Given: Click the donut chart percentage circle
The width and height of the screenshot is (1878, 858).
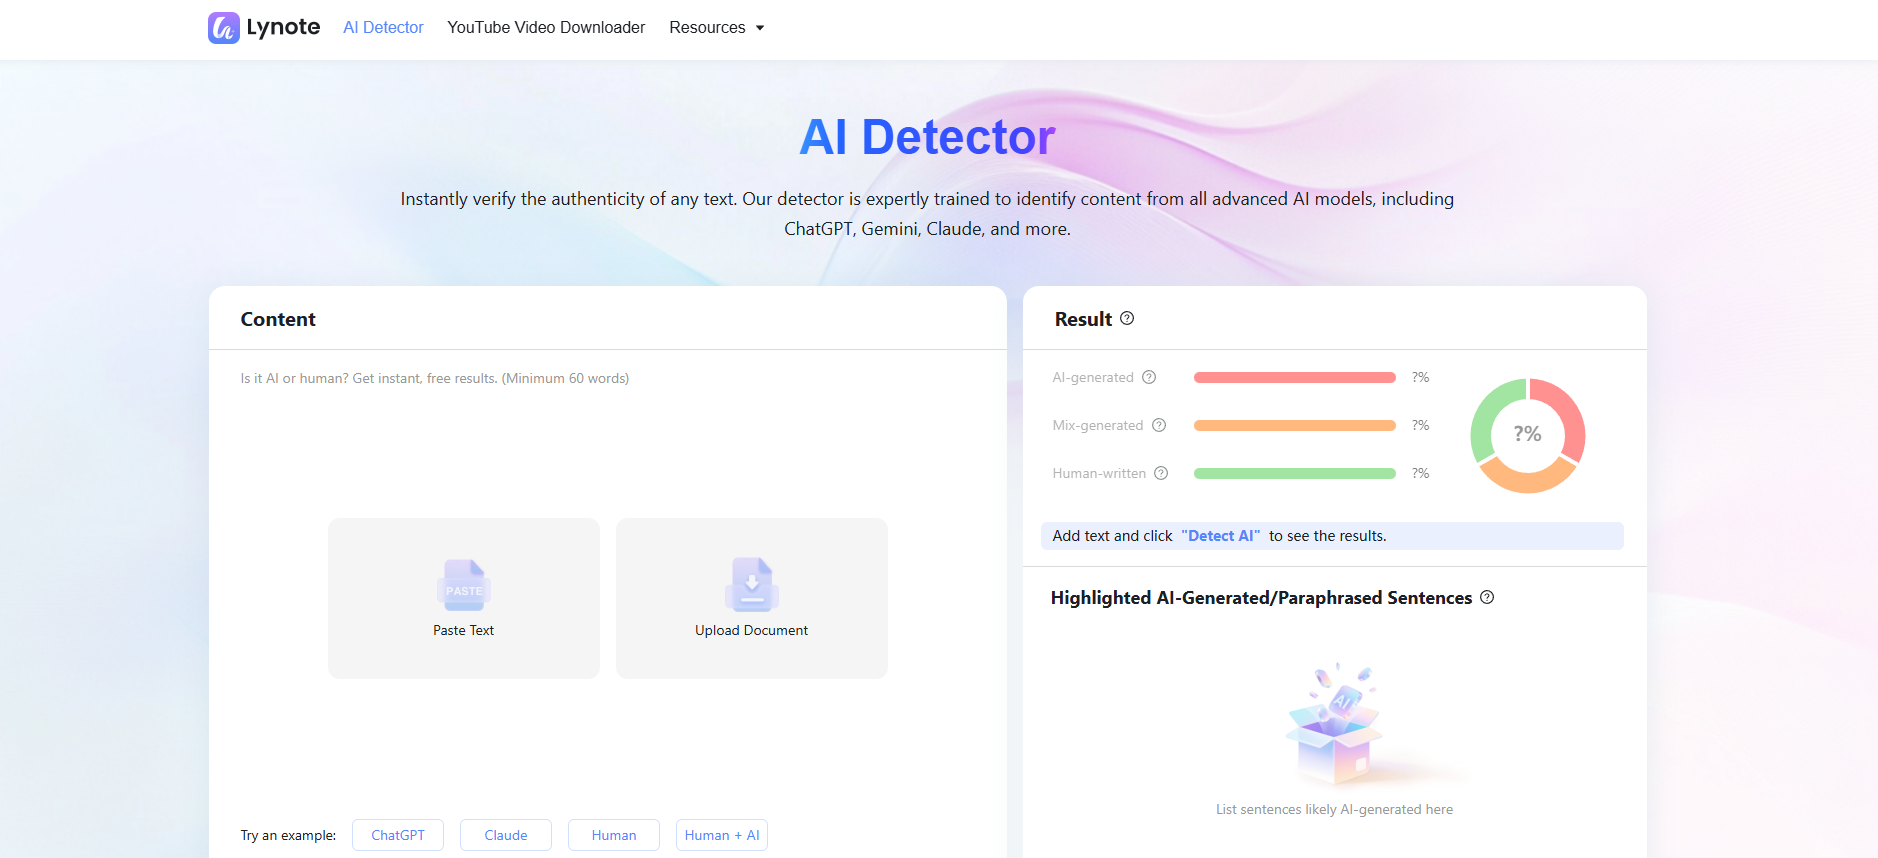Looking at the screenshot, I should tap(1527, 434).
